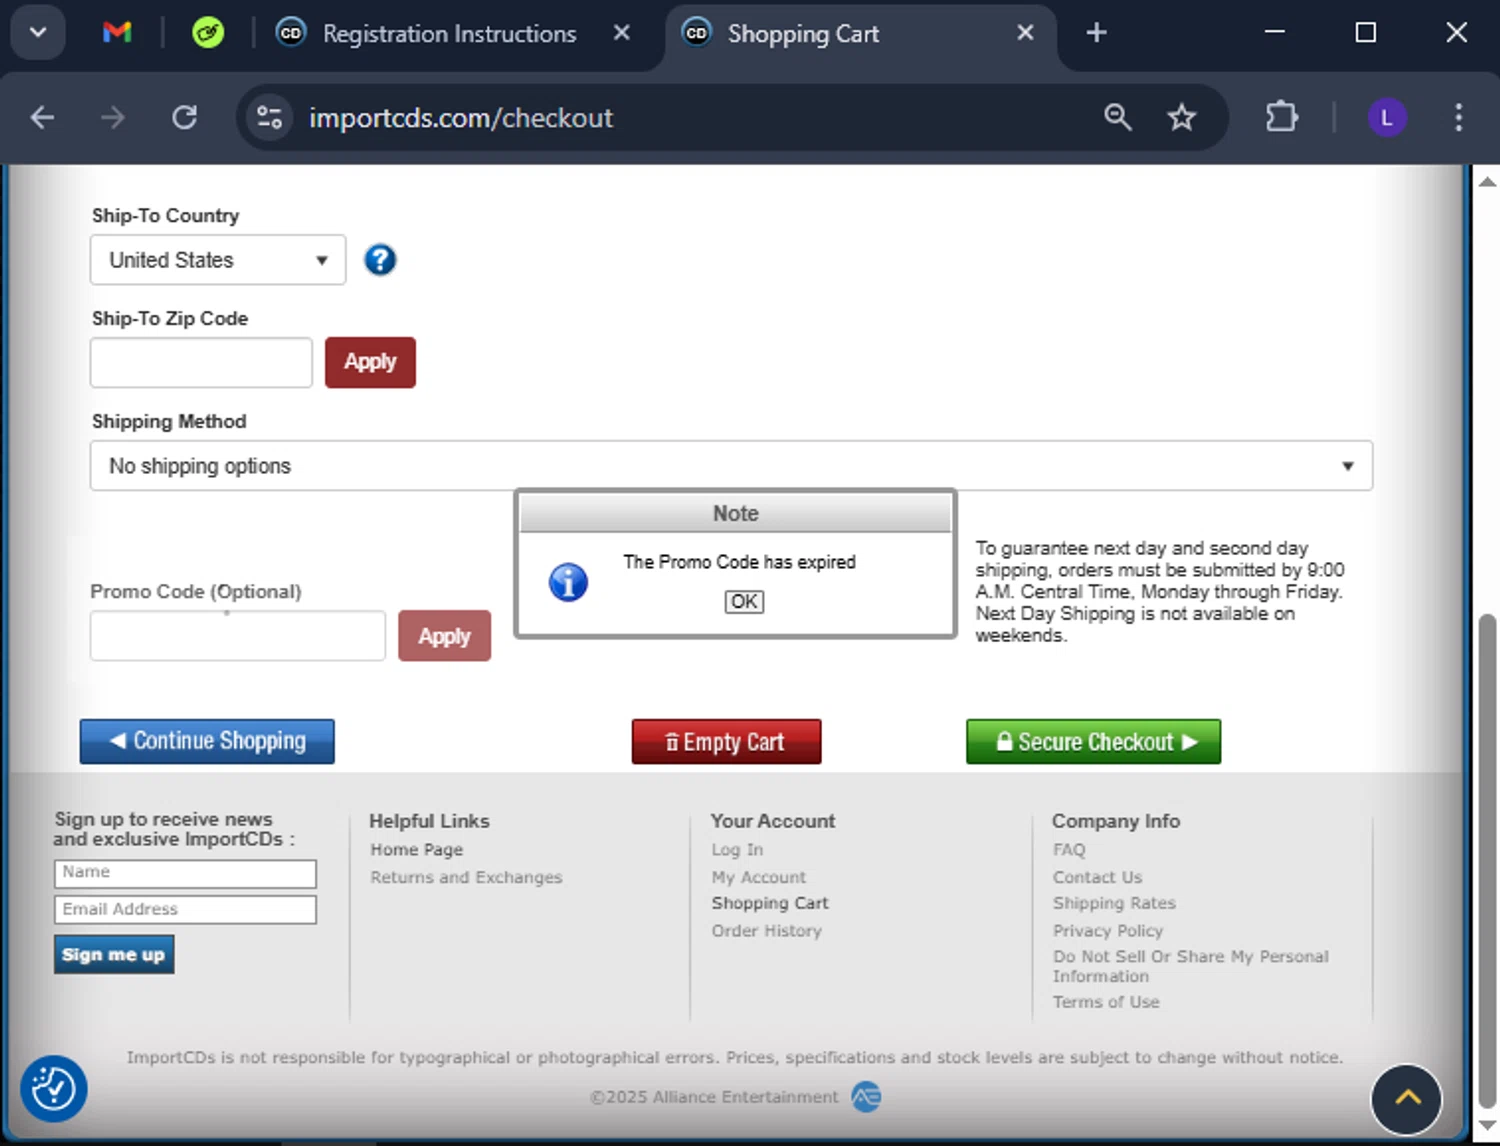
Task: Open the FAQ link
Action: point(1069,850)
